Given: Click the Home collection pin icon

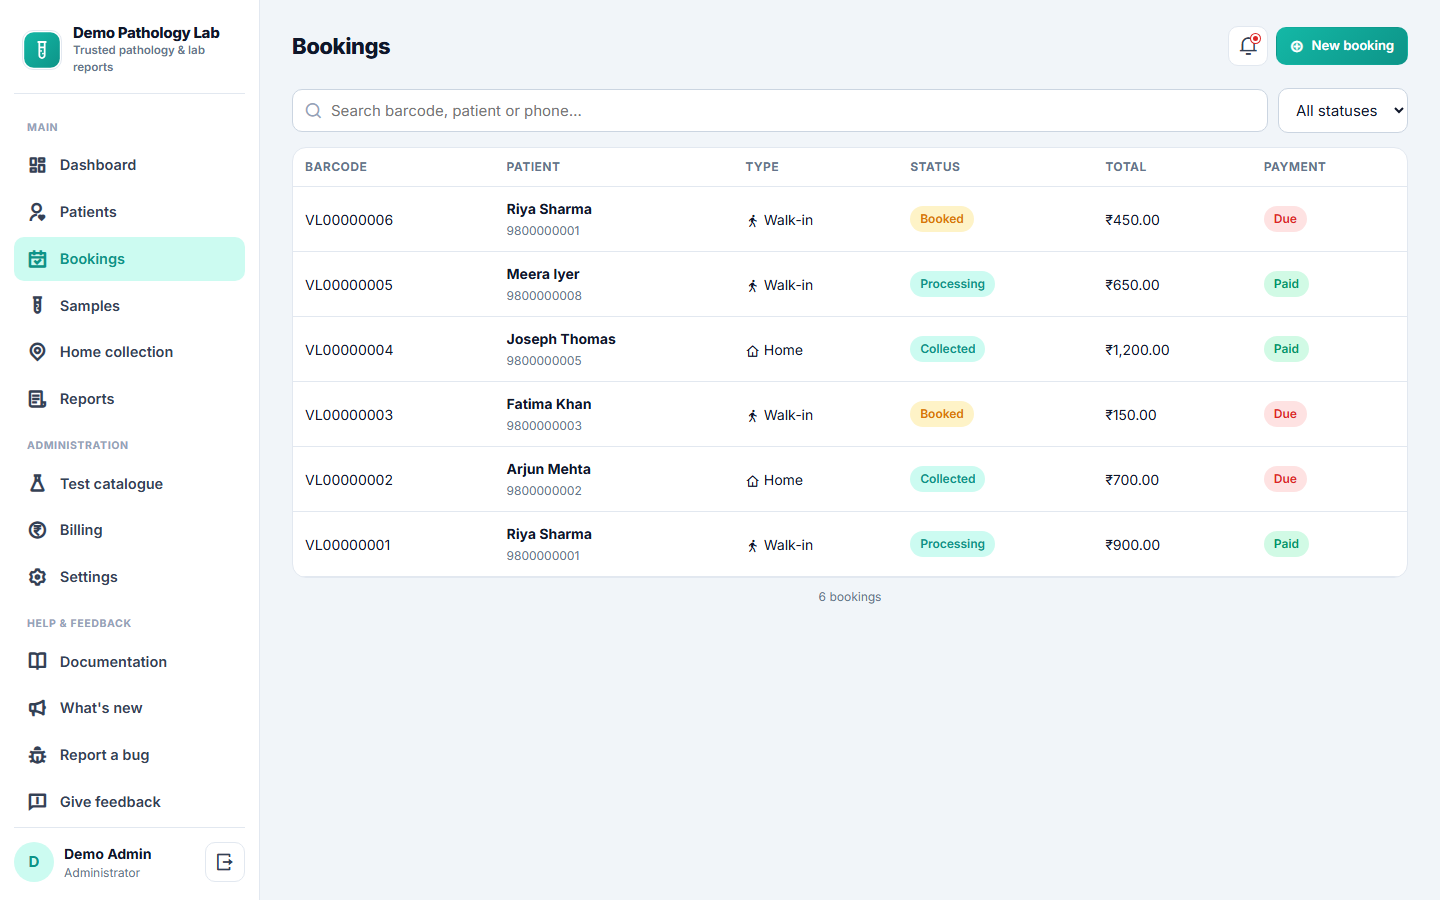Looking at the screenshot, I should pos(37,352).
